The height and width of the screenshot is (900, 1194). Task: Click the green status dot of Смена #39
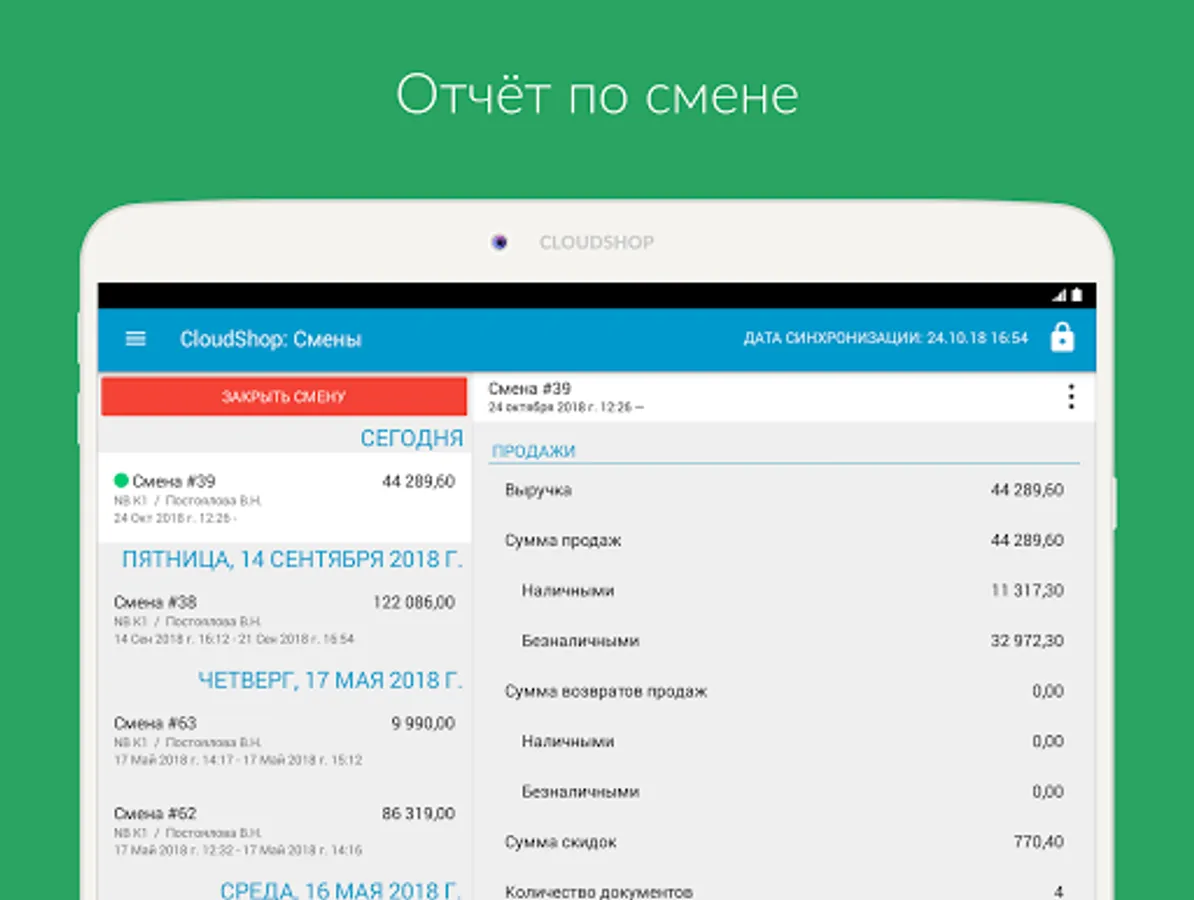pos(120,480)
